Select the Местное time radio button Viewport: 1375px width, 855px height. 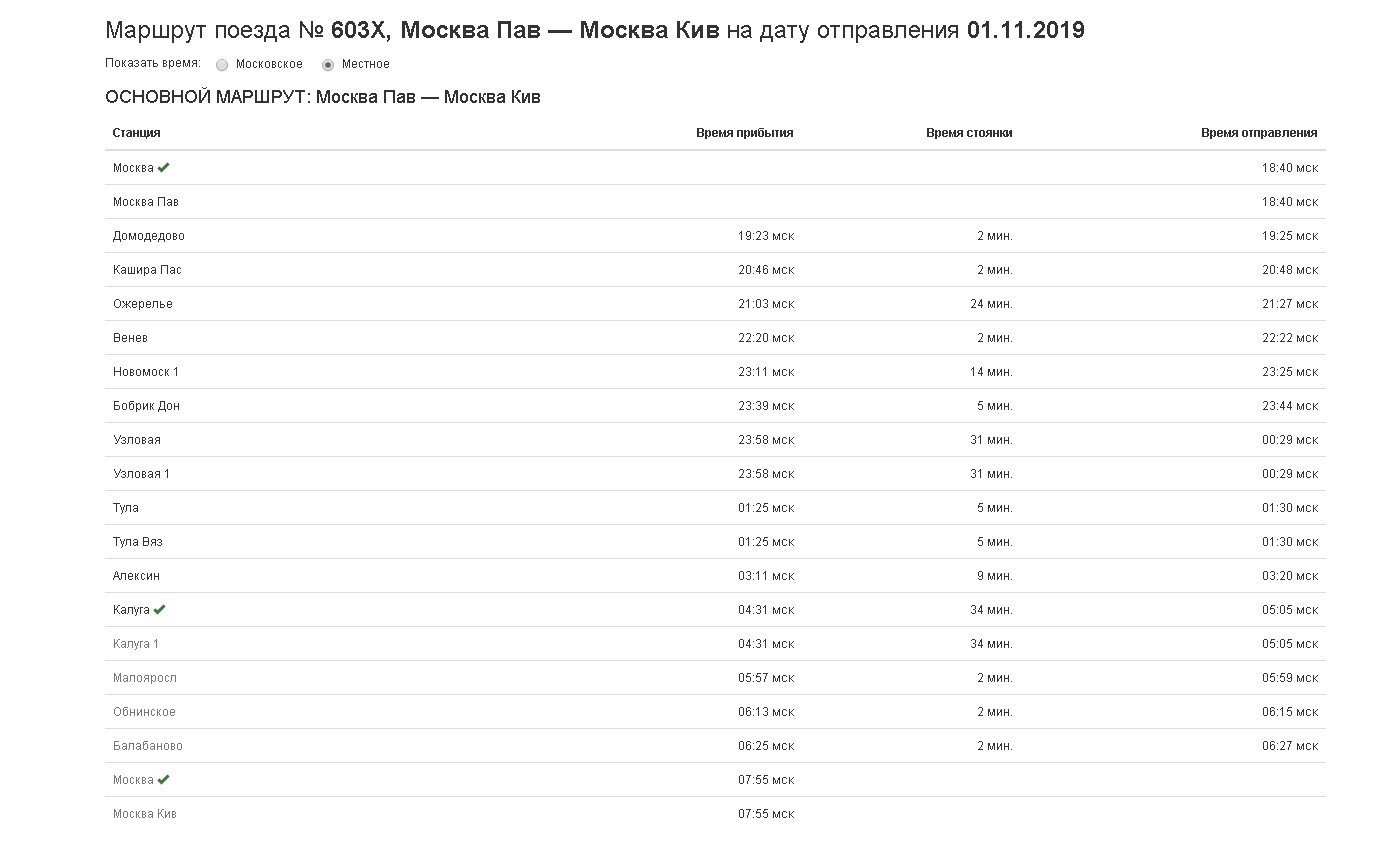(328, 65)
